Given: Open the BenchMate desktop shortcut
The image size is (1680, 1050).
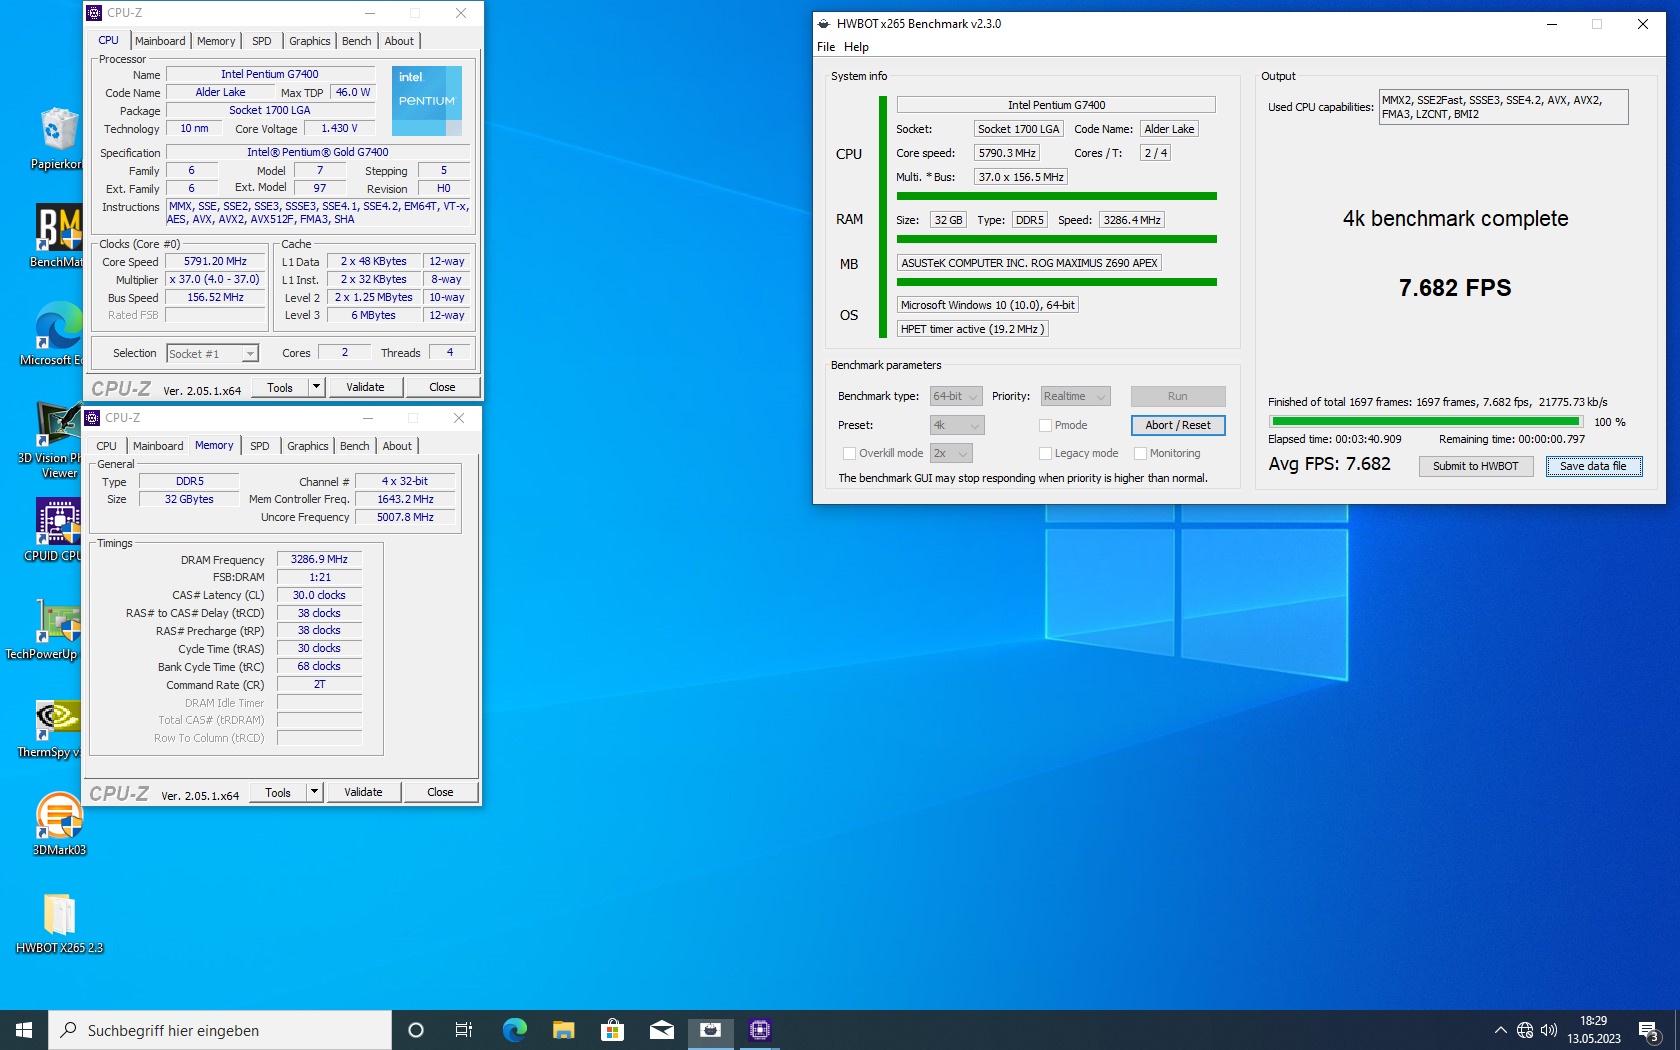Looking at the screenshot, I should (58, 236).
